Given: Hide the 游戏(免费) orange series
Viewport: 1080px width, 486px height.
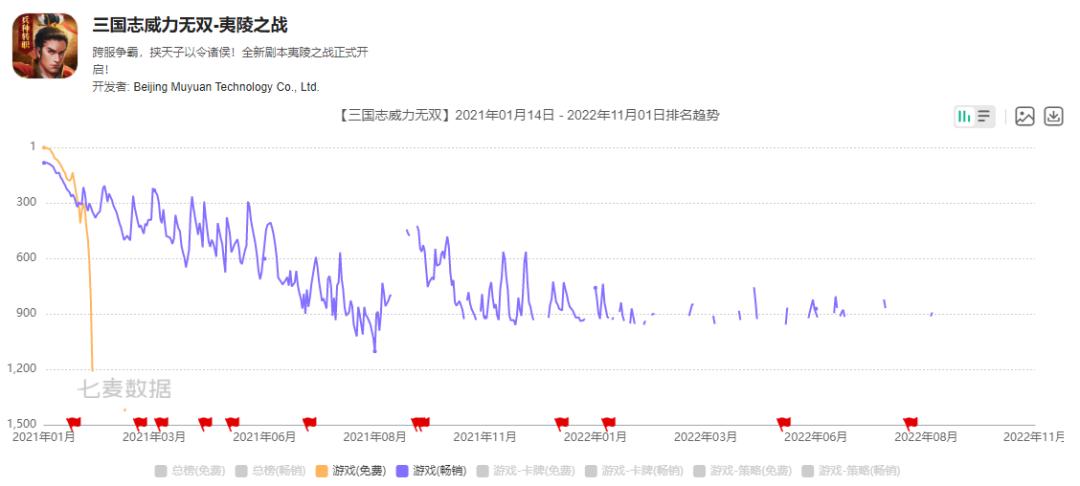Looking at the screenshot, I should tap(351, 471).
